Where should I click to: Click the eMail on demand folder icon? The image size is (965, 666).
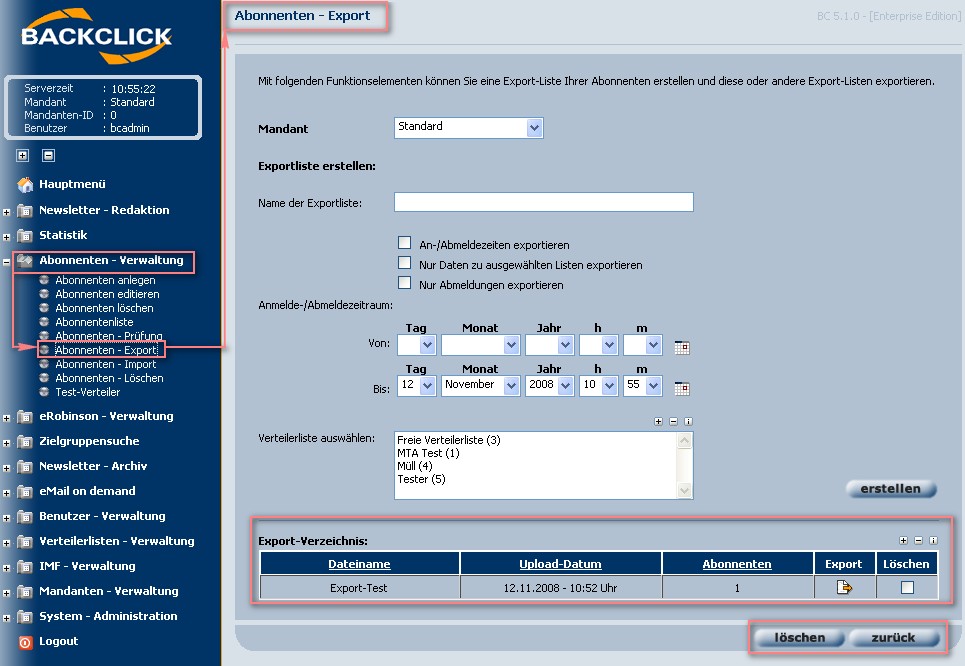pyautogui.click(x=25, y=491)
